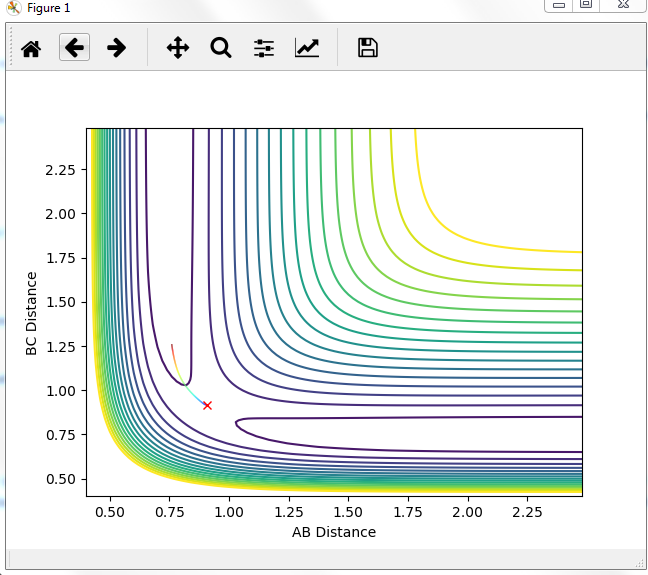Select the 'BC Distance' y-axis label
The width and height of the screenshot is (648, 575).
[x=32, y=312]
